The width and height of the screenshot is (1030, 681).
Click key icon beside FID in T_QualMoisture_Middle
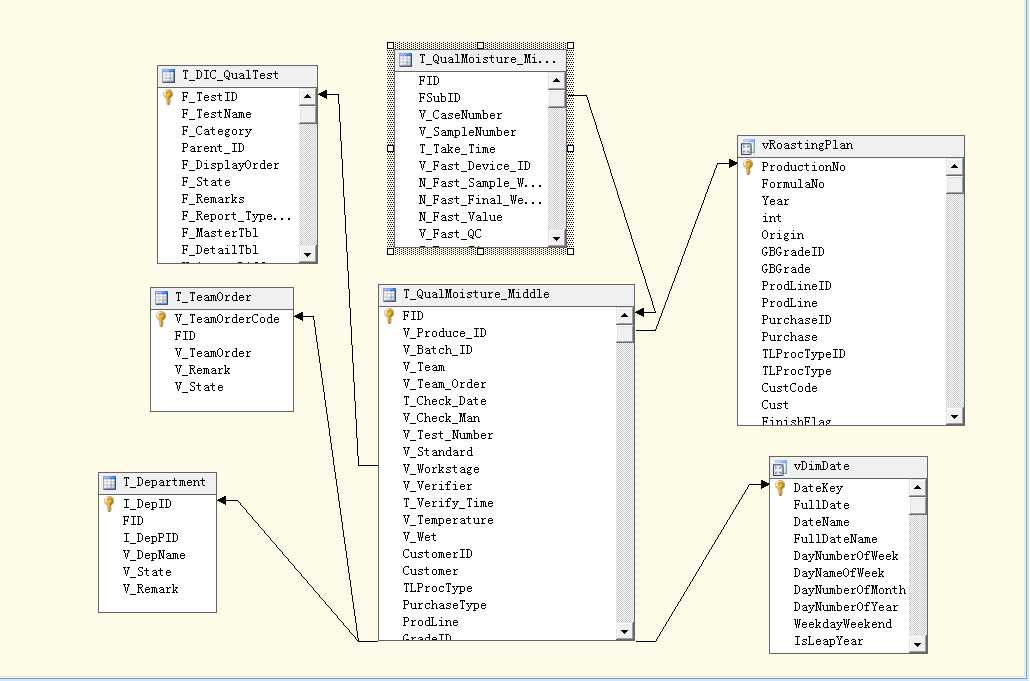tap(389, 316)
